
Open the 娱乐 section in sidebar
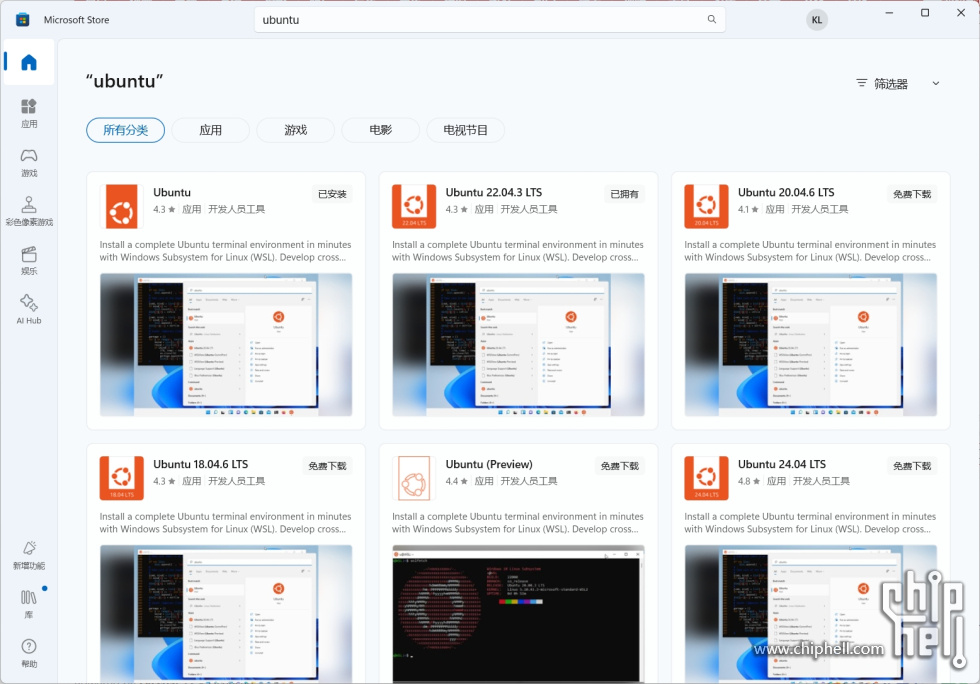coord(29,261)
